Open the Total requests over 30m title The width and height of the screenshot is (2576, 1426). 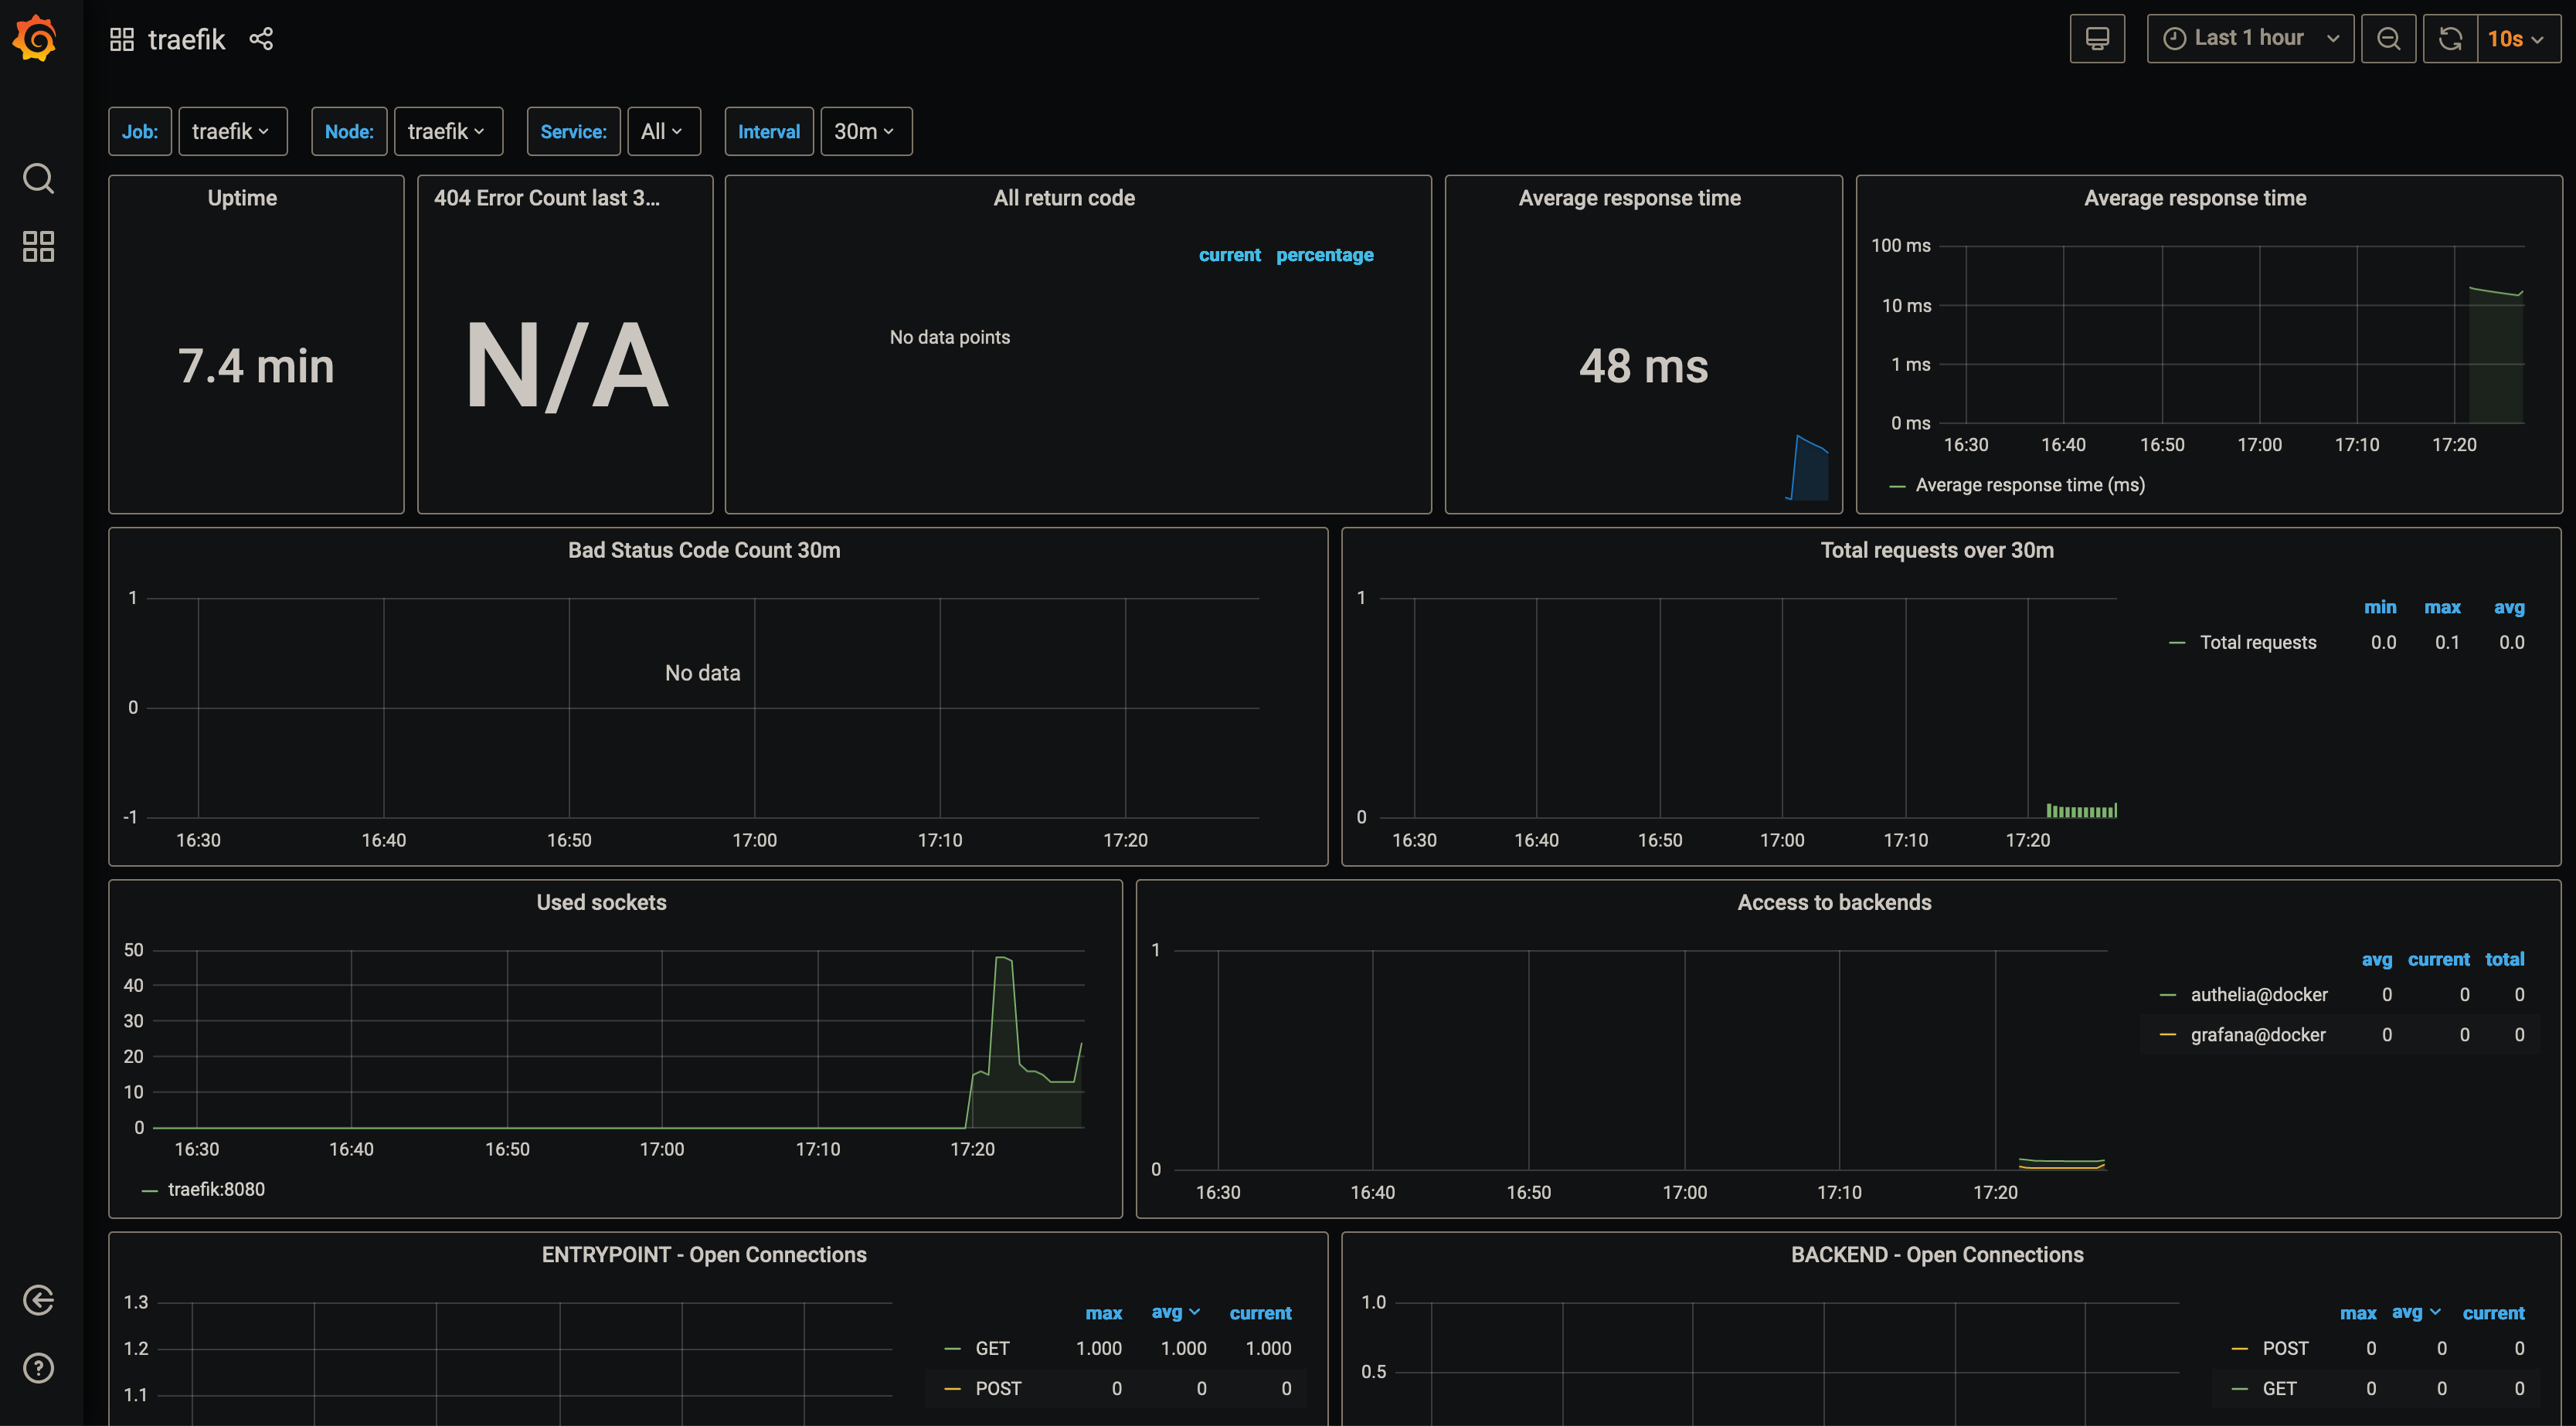(x=1937, y=550)
